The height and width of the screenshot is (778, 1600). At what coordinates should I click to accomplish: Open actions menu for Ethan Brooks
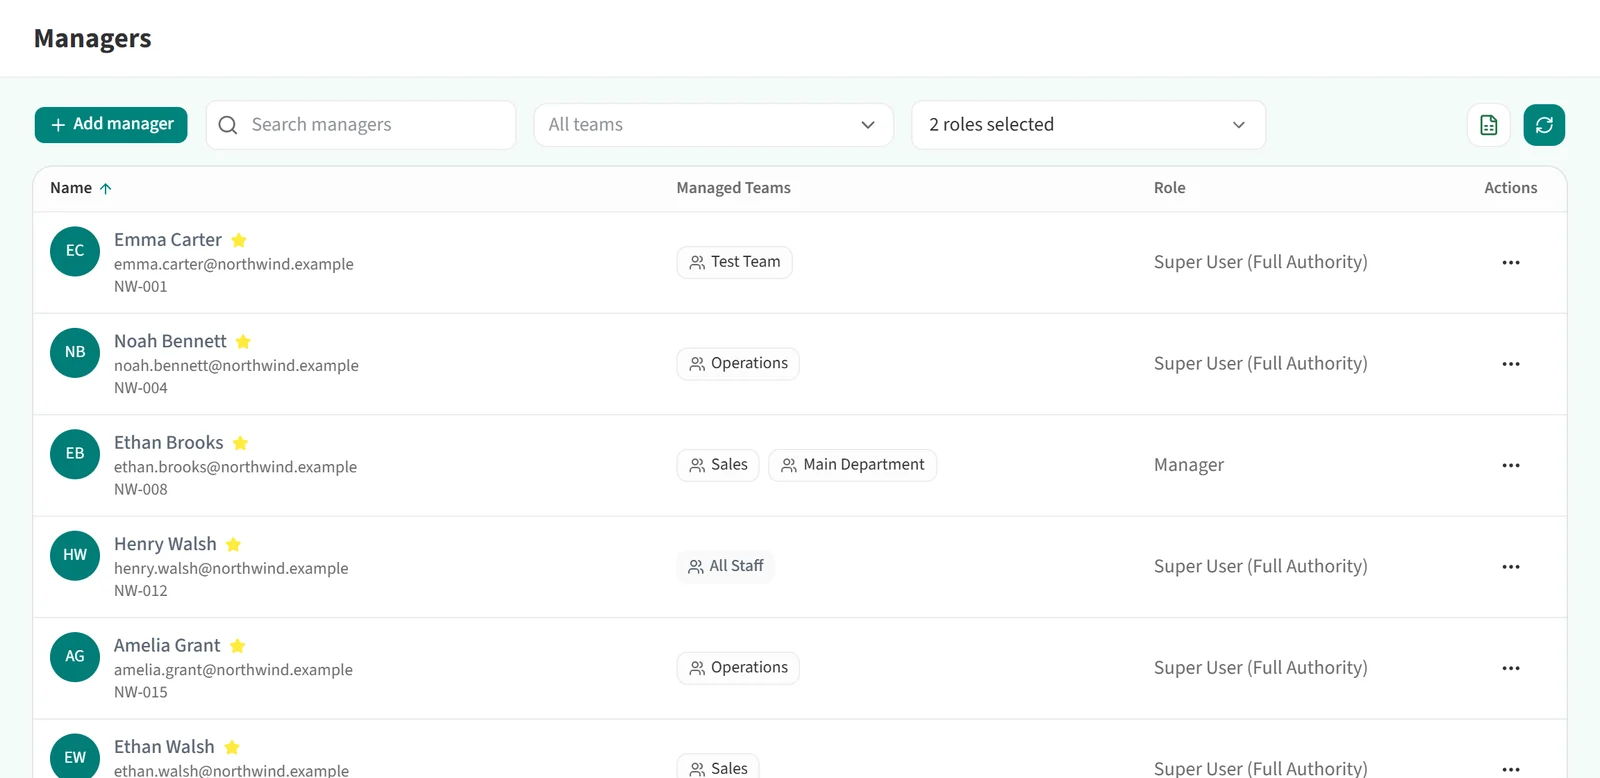point(1510,465)
